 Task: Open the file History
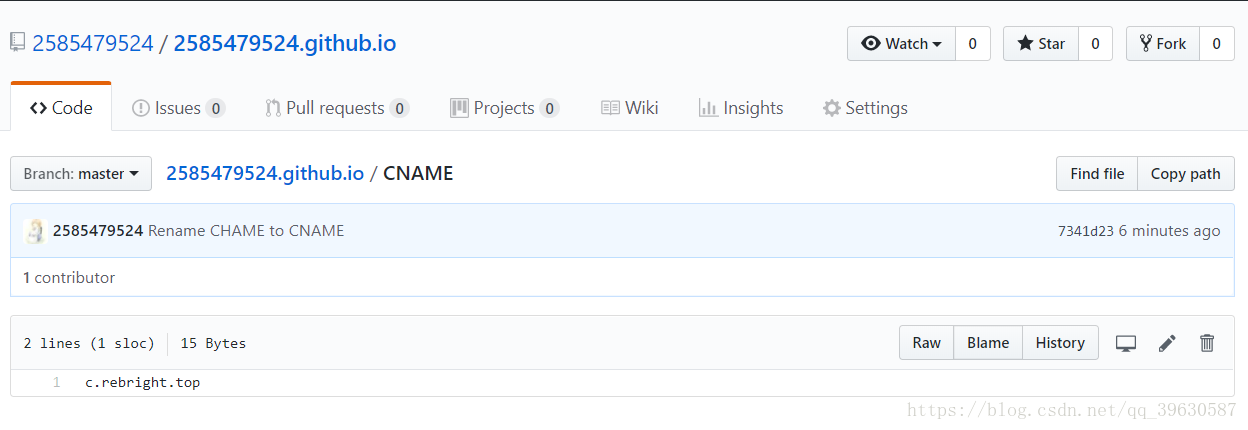(x=1060, y=343)
